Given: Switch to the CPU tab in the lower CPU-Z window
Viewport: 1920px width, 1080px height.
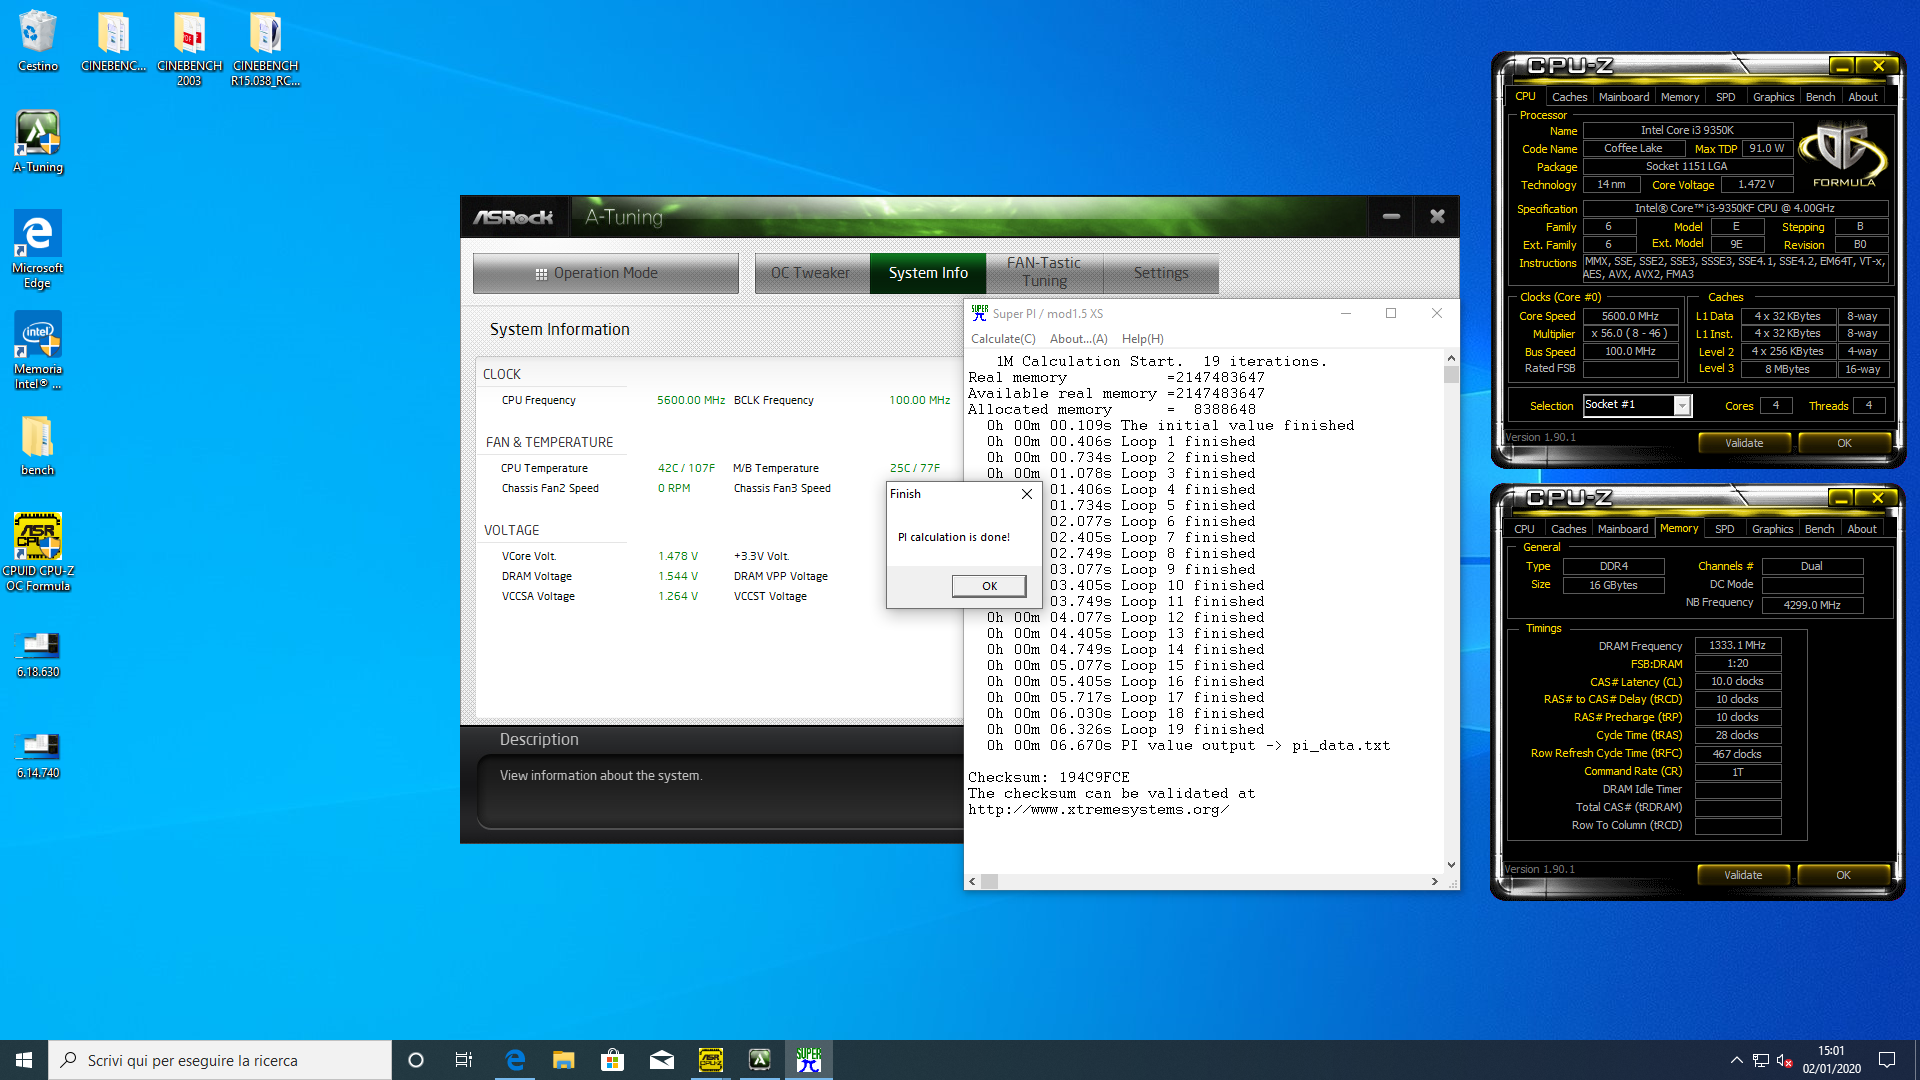Looking at the screenshot, I should coord(1524,529).
